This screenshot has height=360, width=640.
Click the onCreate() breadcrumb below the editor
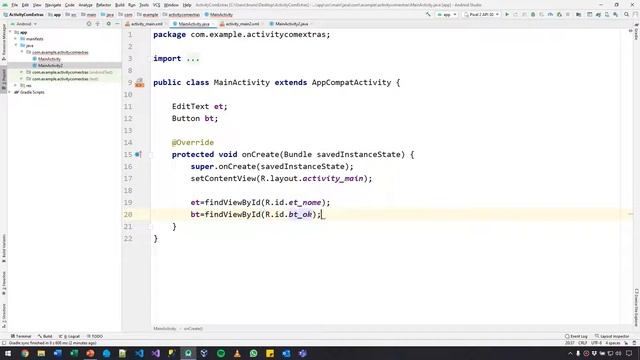(x=193, y=329)
